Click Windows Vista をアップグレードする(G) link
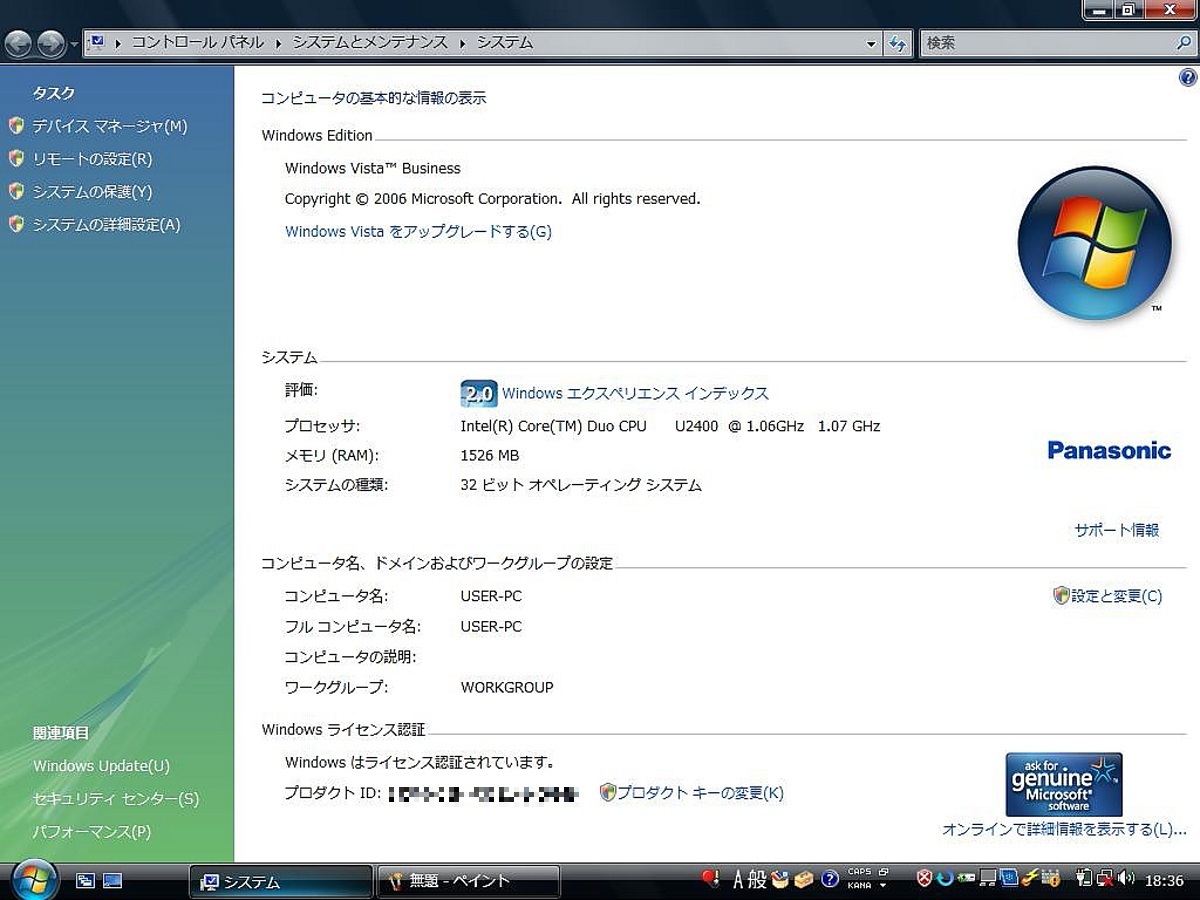Image resolution: width=1200 pixels, height=900 pixels. click(x=418, y=232)
